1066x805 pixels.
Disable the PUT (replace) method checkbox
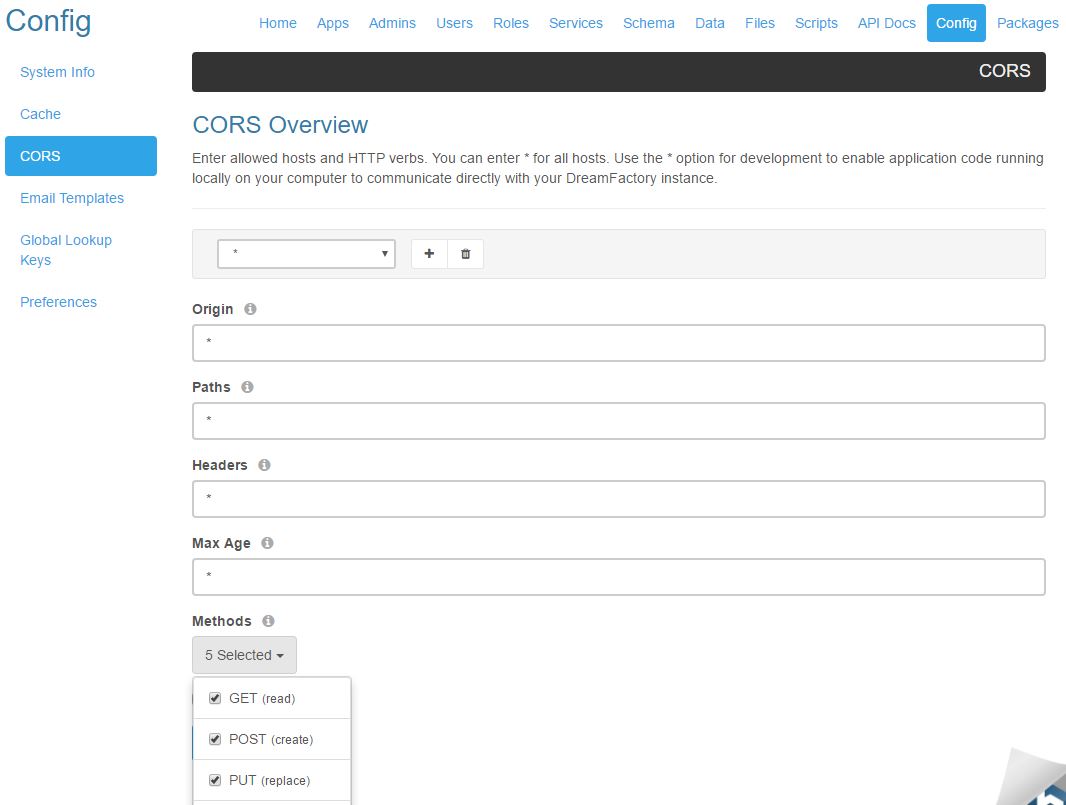[x=215, y=780]
